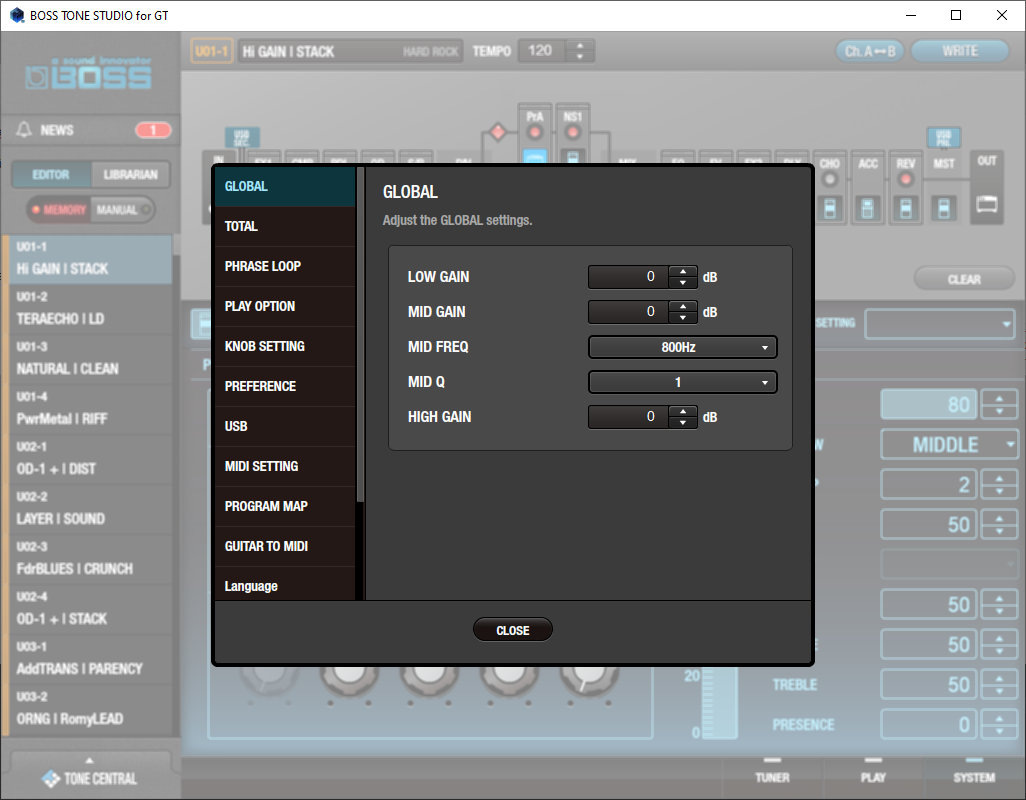Select patch U02-1 OD-1 + DIST
Viewport: 1026px width, 800px height.
coord(90,459)
